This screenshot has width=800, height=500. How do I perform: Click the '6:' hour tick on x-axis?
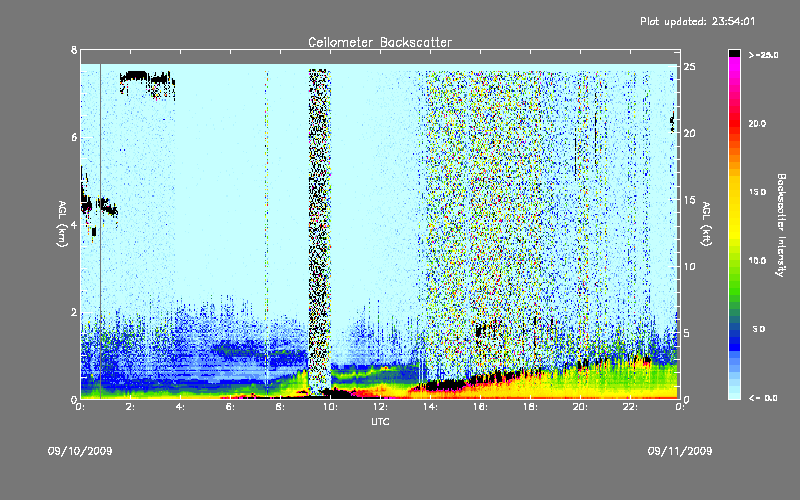click(230, 407)
